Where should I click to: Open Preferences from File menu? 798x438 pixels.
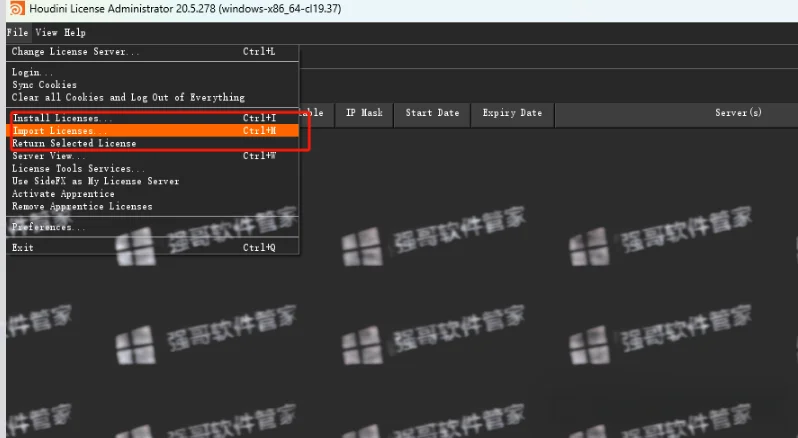152,227
